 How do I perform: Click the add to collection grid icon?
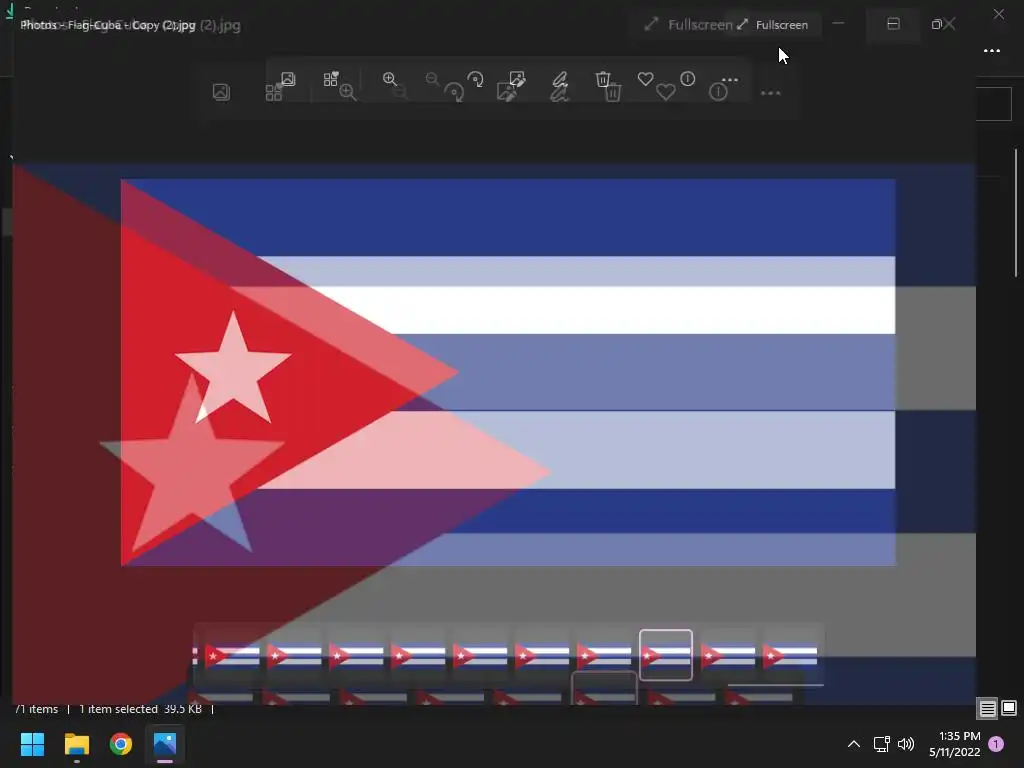pos(331,79)
